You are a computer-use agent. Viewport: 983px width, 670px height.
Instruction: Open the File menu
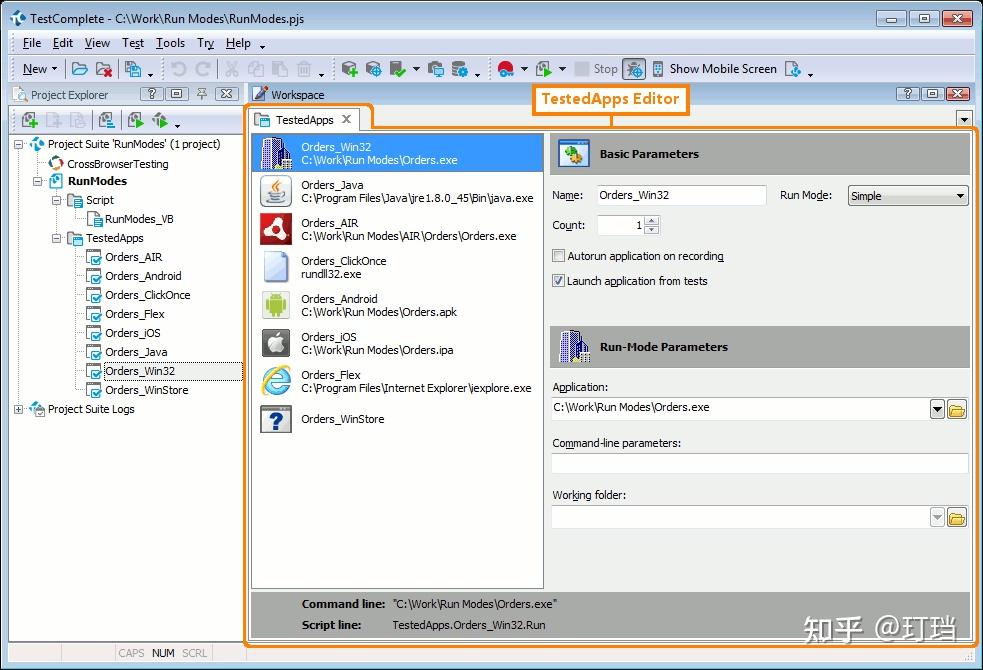[32, 43]
